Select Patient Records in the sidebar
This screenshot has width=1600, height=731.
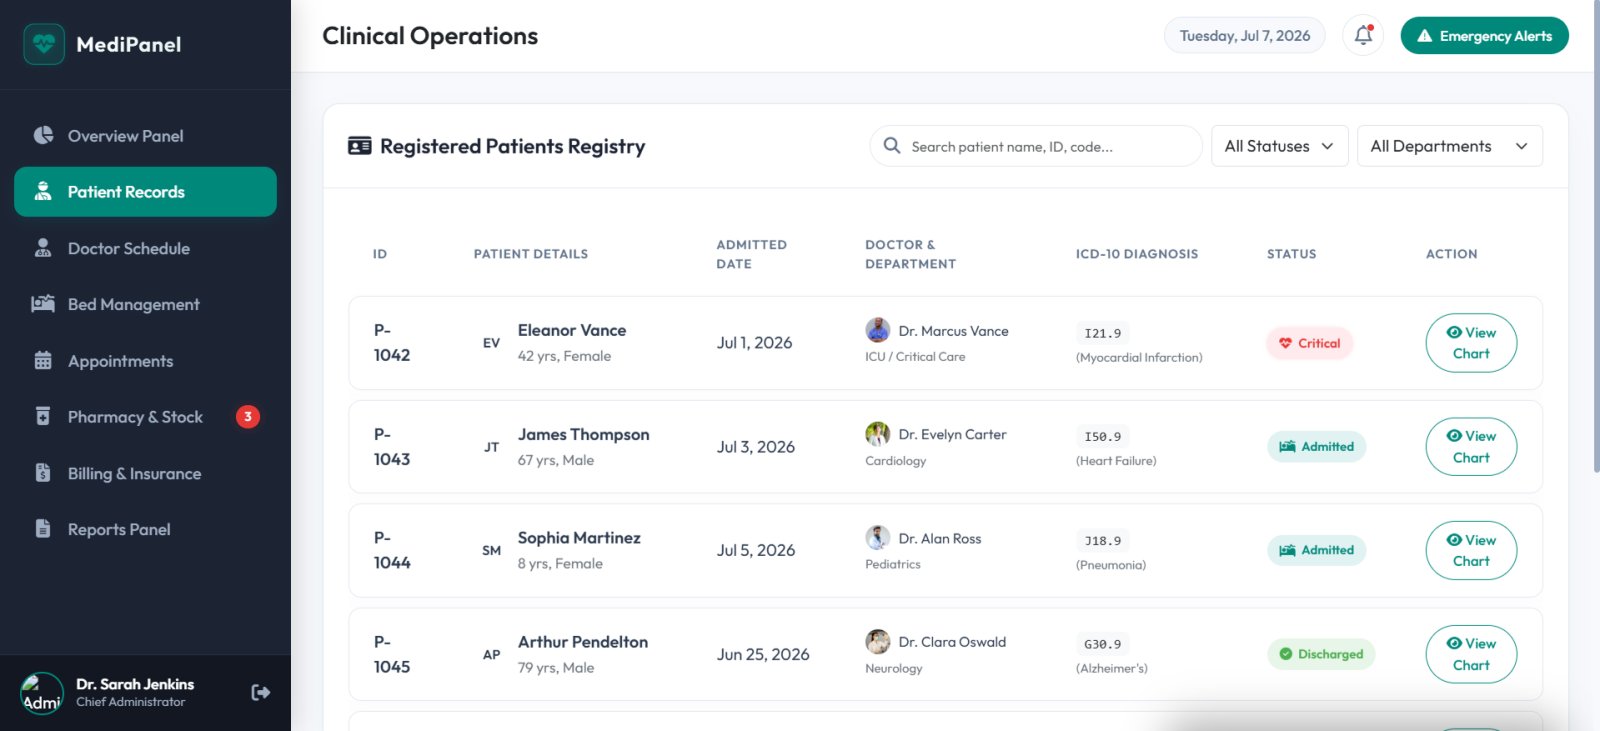pyautogui.click(x=145, y=192)
